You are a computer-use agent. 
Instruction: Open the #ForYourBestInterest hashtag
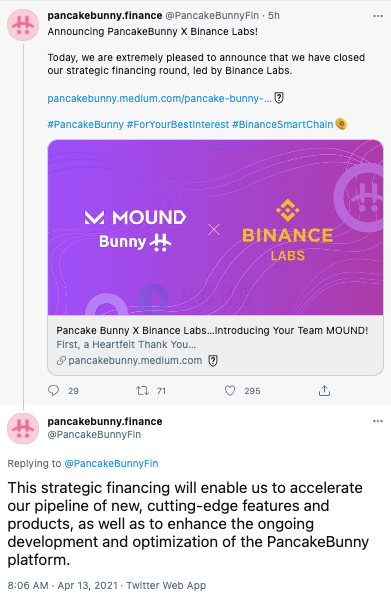pos(178,125)
